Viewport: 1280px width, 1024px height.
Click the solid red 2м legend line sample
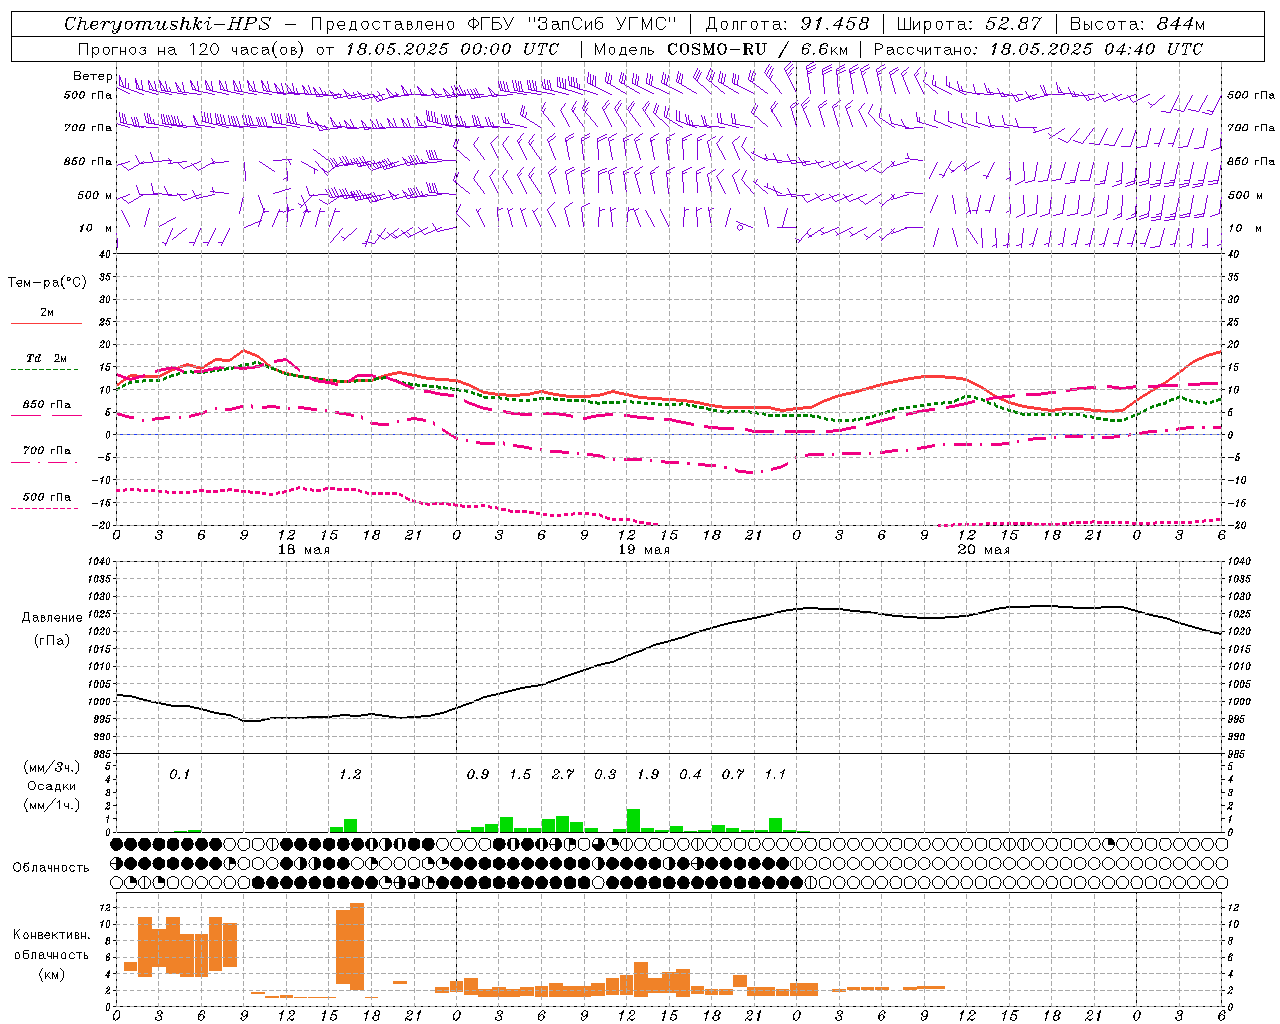[46, 324]
